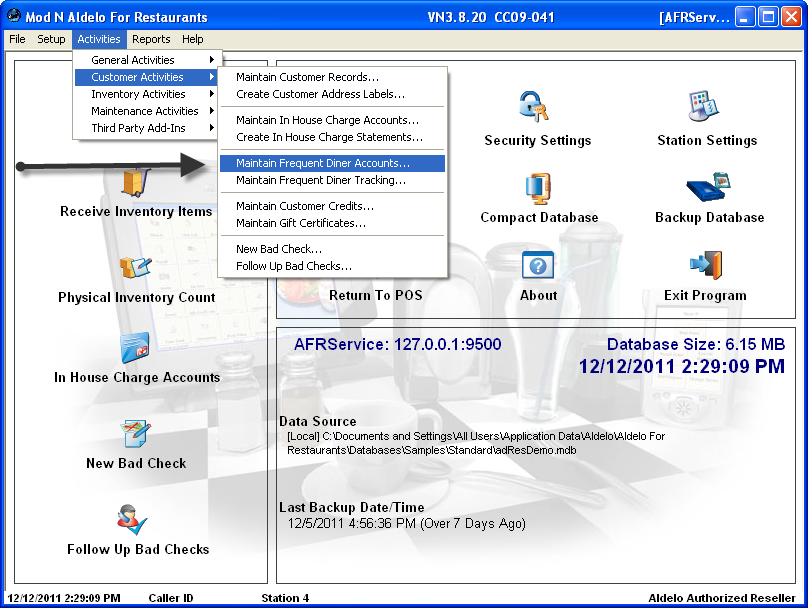808x608 pixels.
Task: Open the Setup menu
Action: (x=51, y=39)
